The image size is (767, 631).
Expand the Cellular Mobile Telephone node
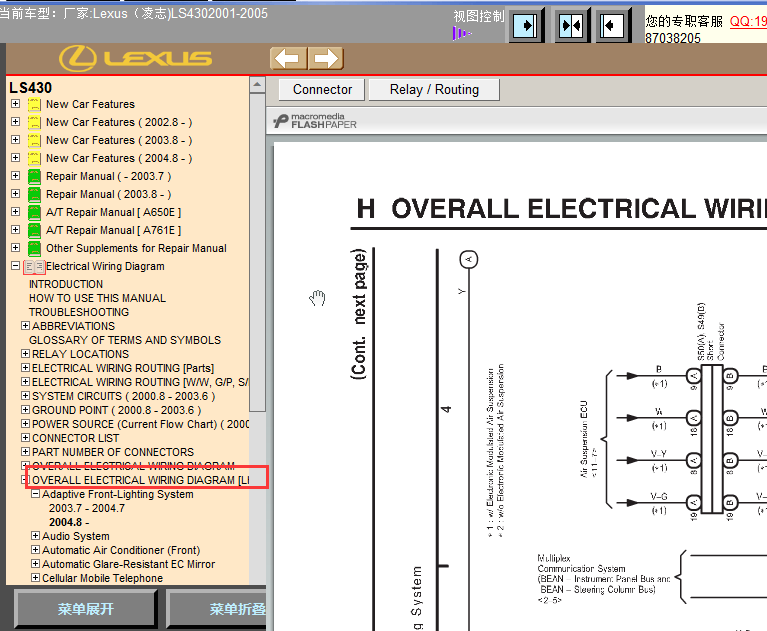[35, 578]
